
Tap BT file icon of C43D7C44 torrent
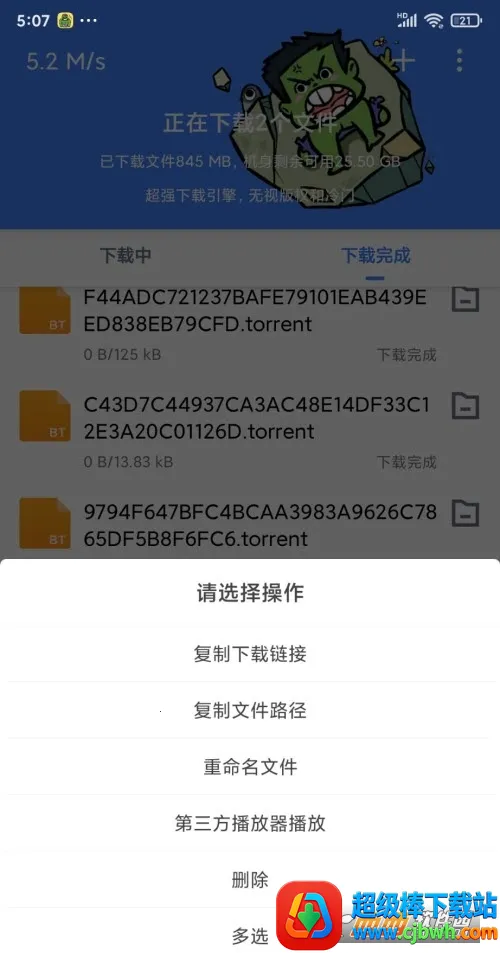pos(45,416)
